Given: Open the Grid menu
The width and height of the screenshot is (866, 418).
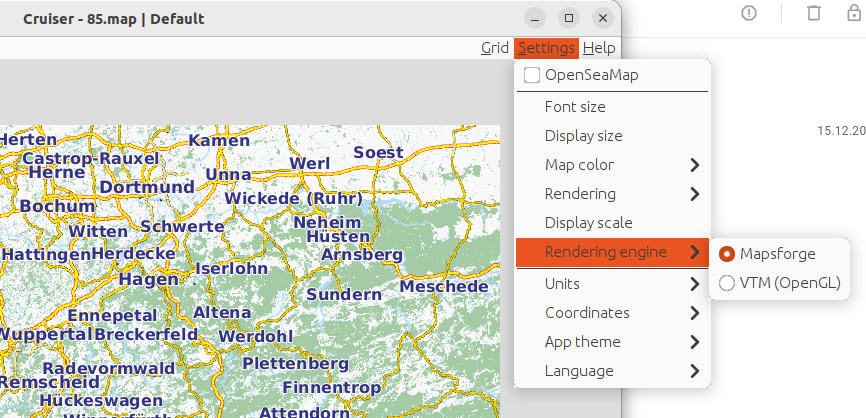Looking at the screenshot, I should coord(494,48).
